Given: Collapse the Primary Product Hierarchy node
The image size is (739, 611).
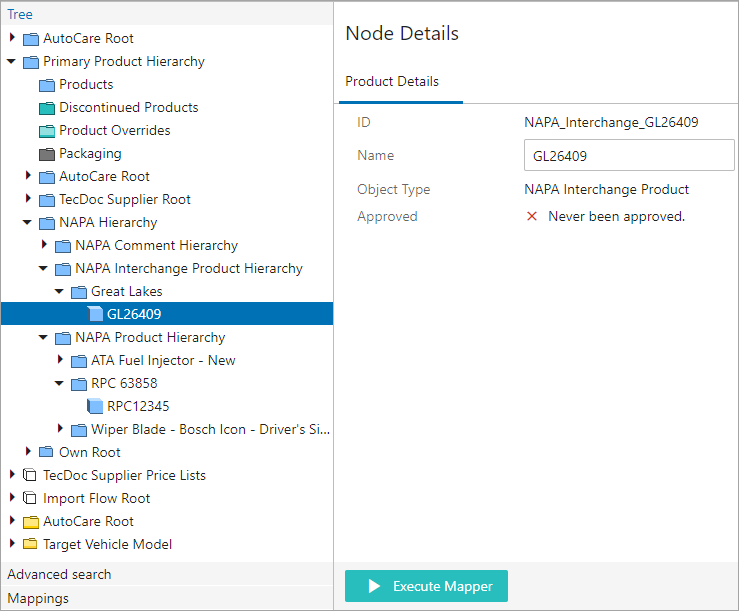Looking at the screenshot, I should point(11,61).
